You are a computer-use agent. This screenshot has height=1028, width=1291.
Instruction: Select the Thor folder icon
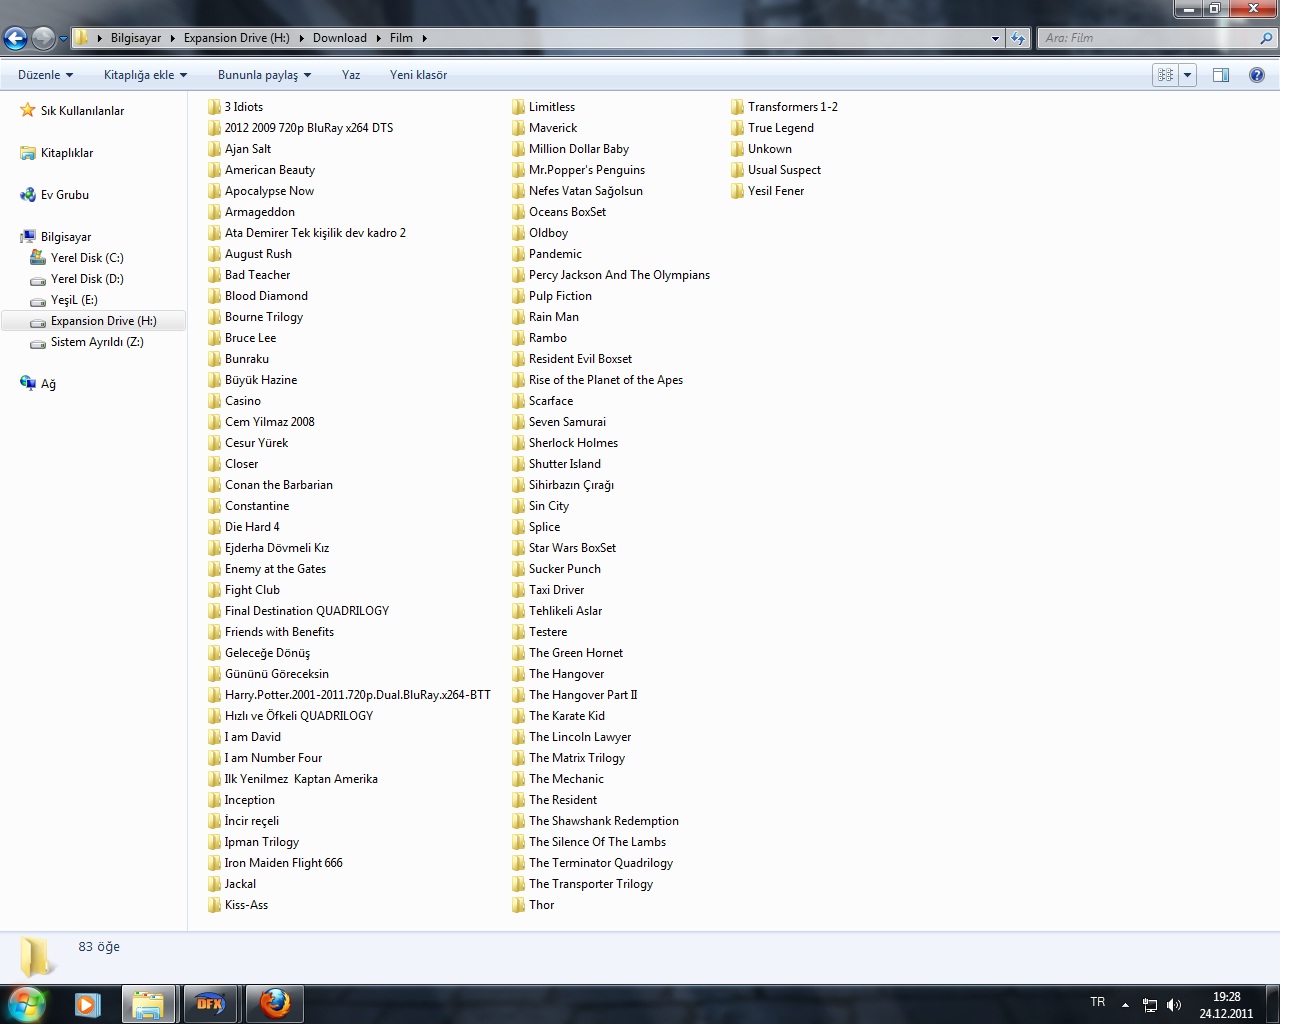point(518,905)
